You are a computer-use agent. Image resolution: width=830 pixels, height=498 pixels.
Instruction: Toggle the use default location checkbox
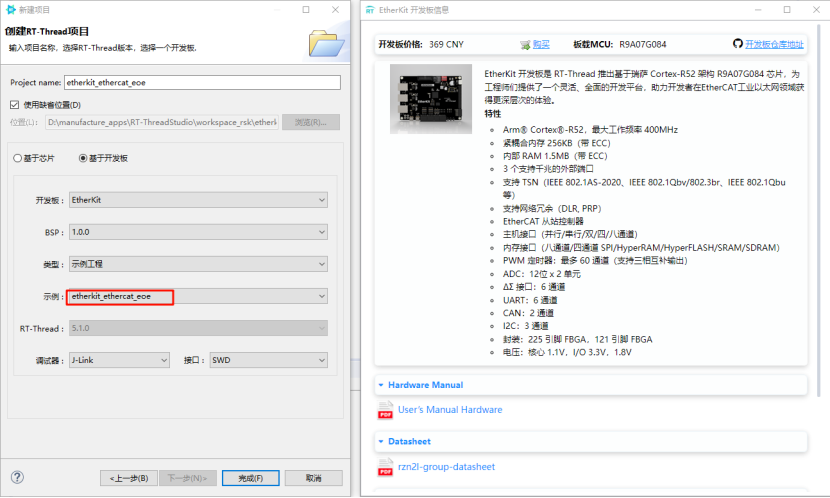pyautogui.click(x=15, y=105)
